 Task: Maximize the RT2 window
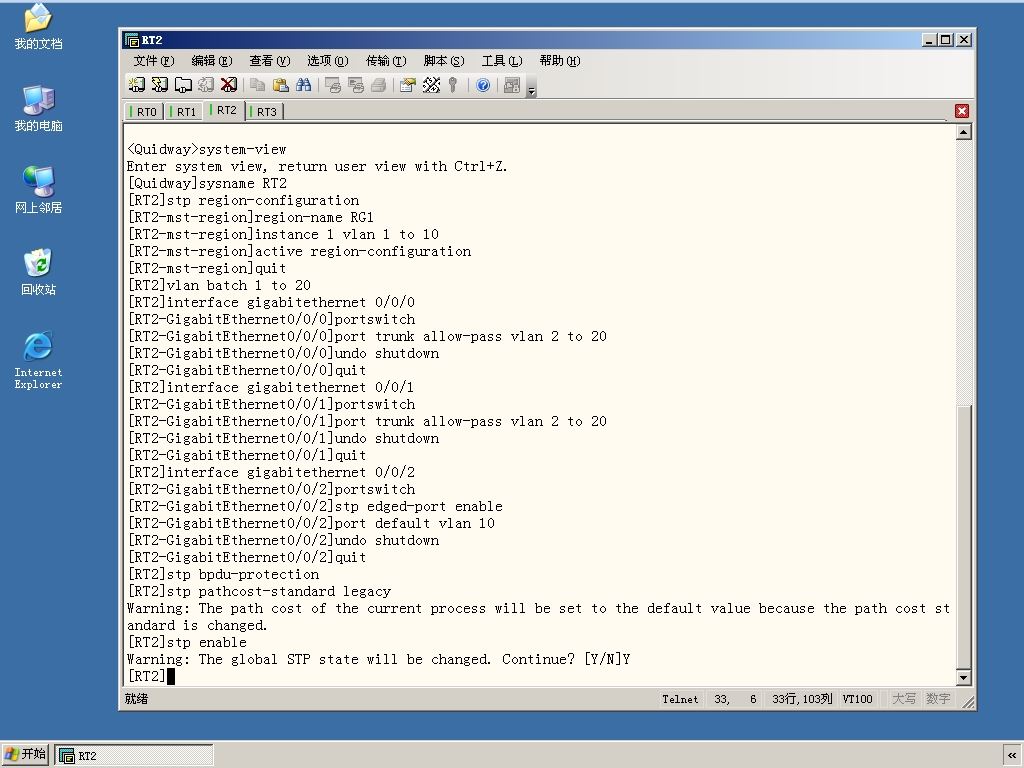944,40
